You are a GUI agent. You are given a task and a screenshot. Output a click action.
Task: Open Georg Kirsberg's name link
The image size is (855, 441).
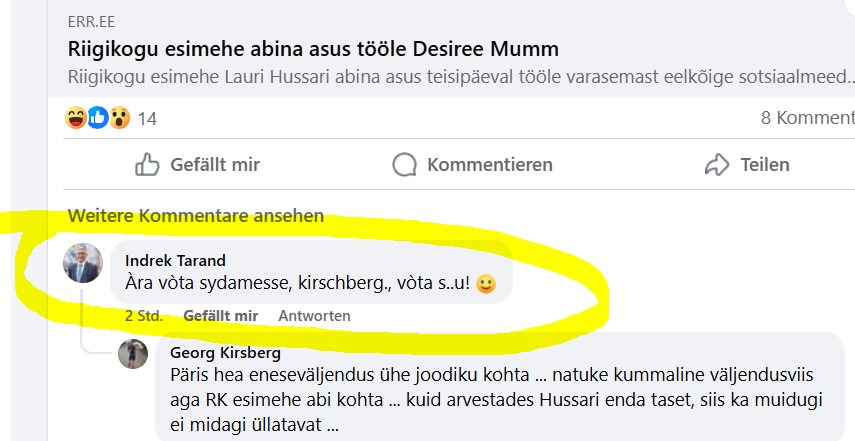point(225,352)
